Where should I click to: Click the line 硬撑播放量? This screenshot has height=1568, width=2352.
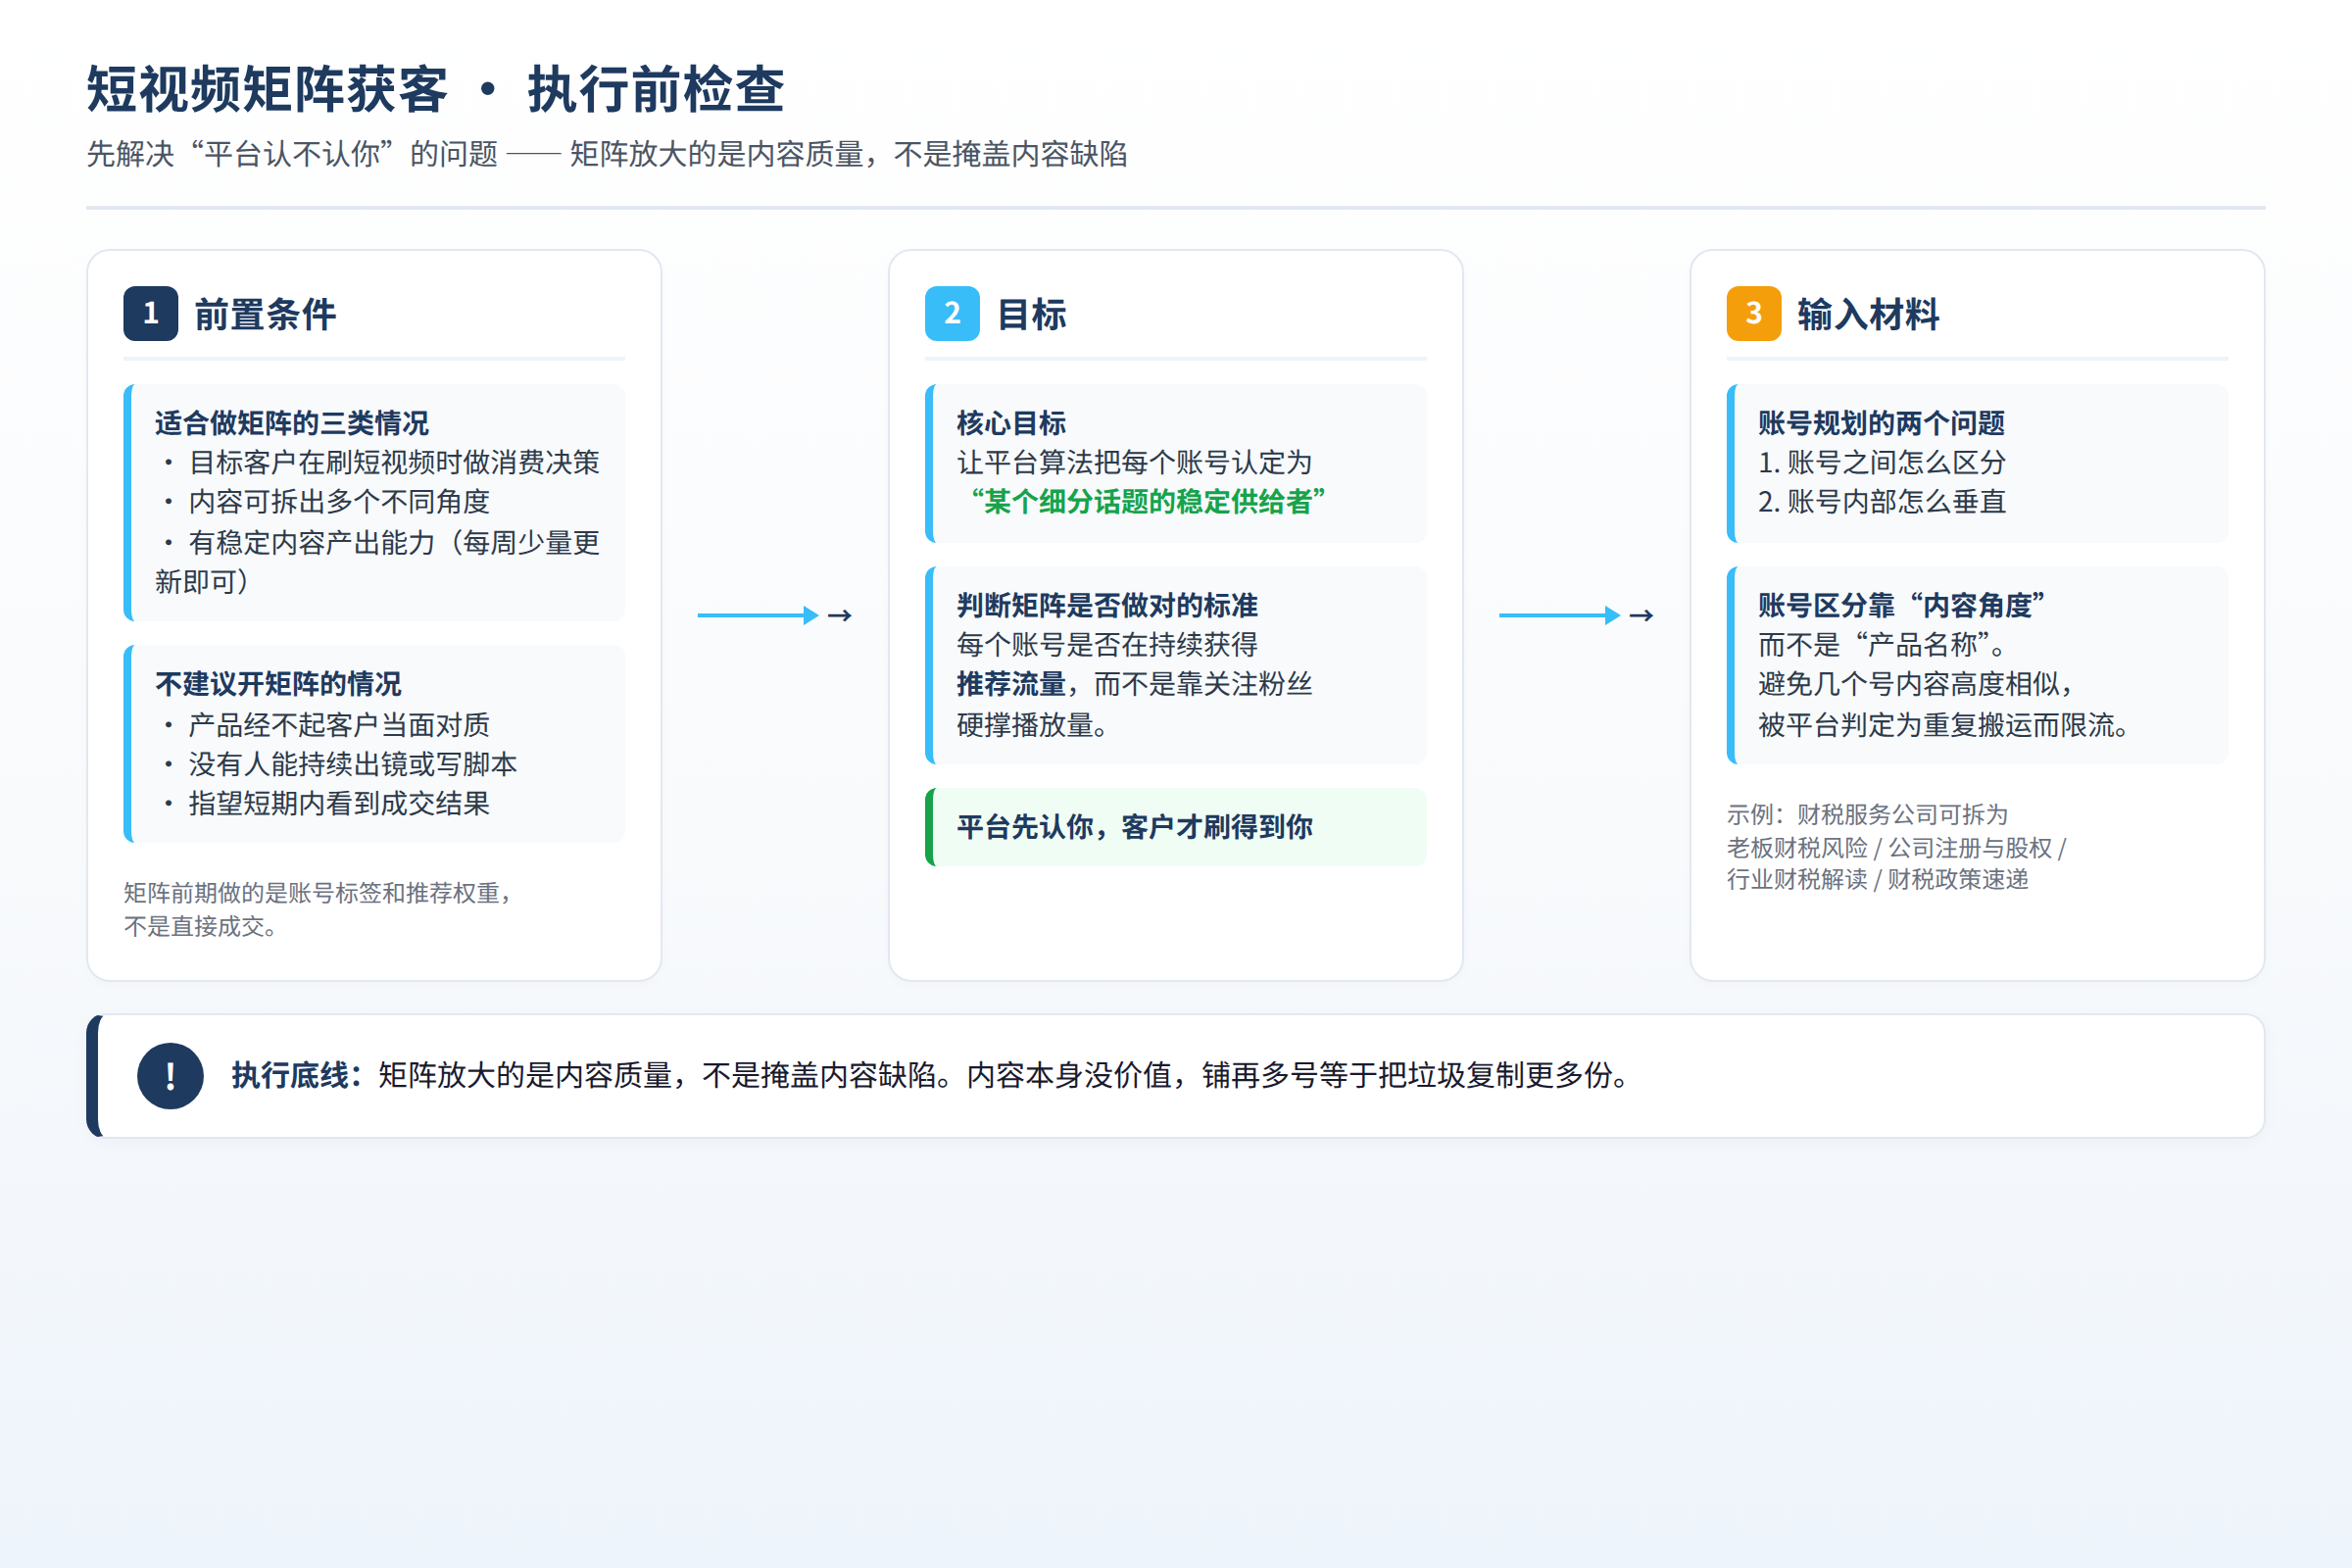1032,724
